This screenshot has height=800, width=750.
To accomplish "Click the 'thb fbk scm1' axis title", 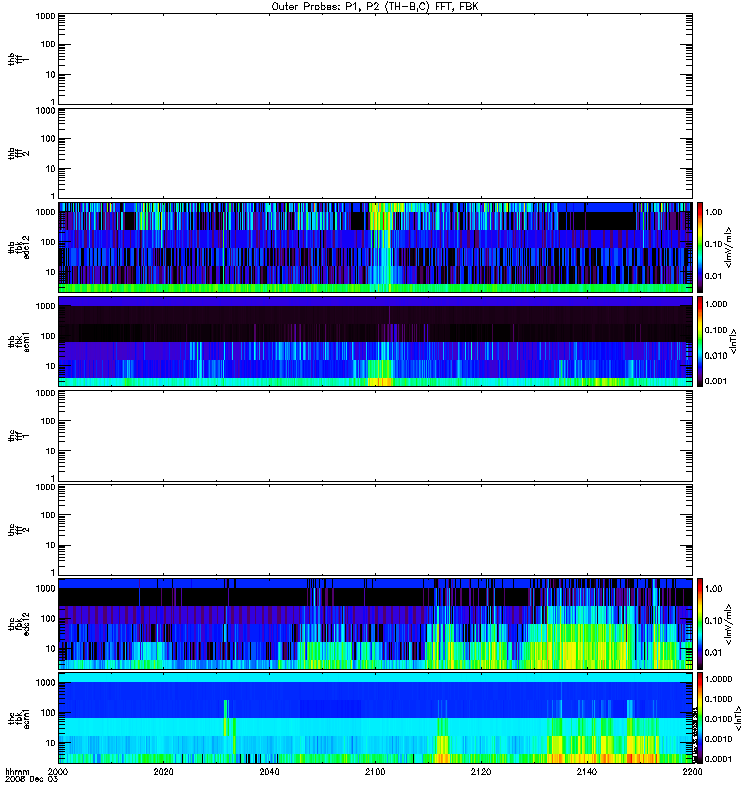I will point(18,341).
